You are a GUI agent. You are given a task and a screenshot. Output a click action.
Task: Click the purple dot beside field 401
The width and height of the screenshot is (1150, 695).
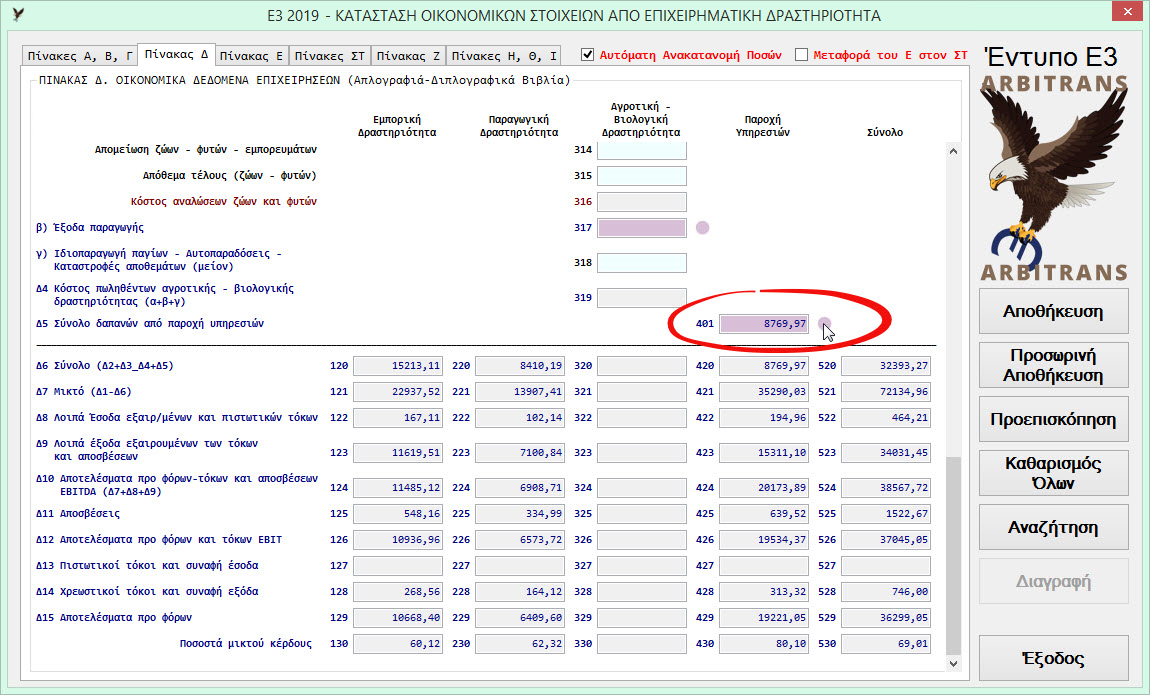[x=824, y=324]
